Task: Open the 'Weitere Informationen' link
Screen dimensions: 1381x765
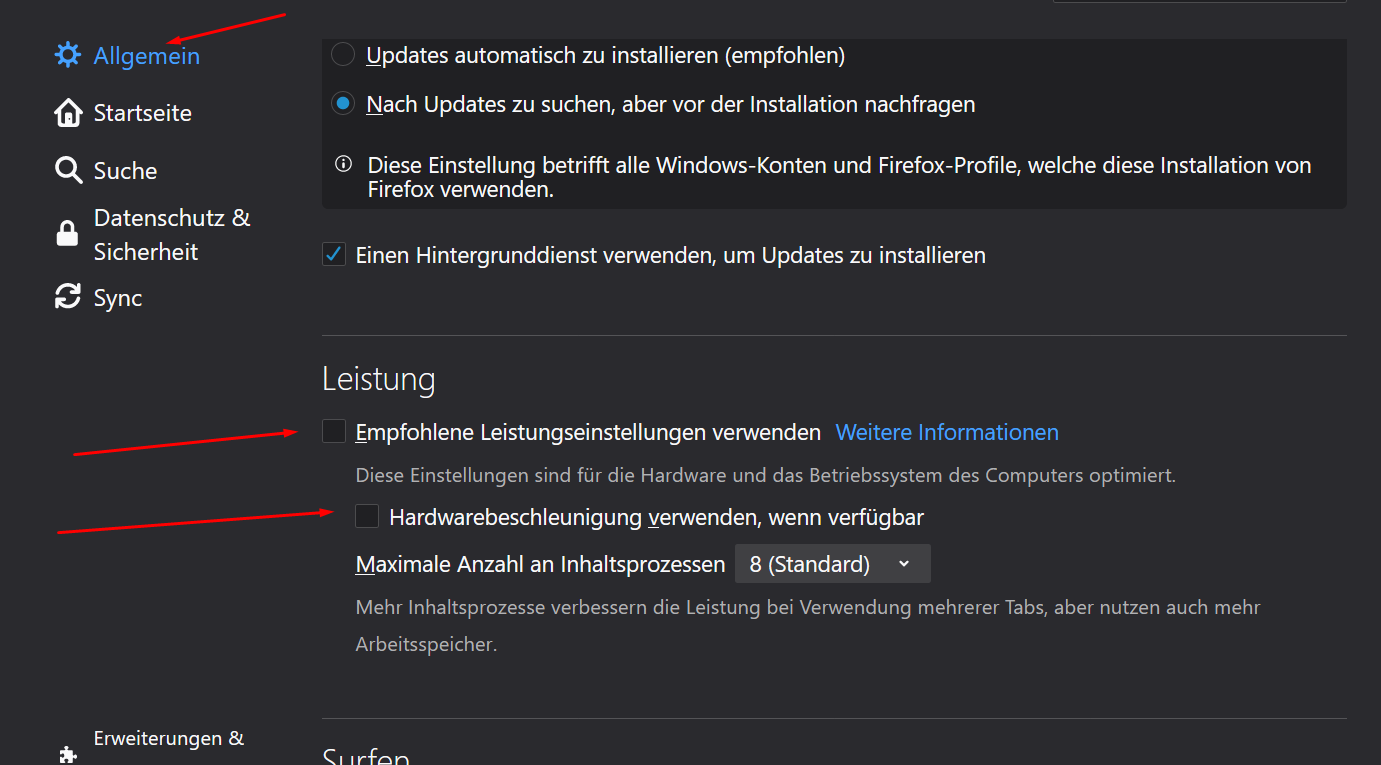Action: [x=946, y=432]
